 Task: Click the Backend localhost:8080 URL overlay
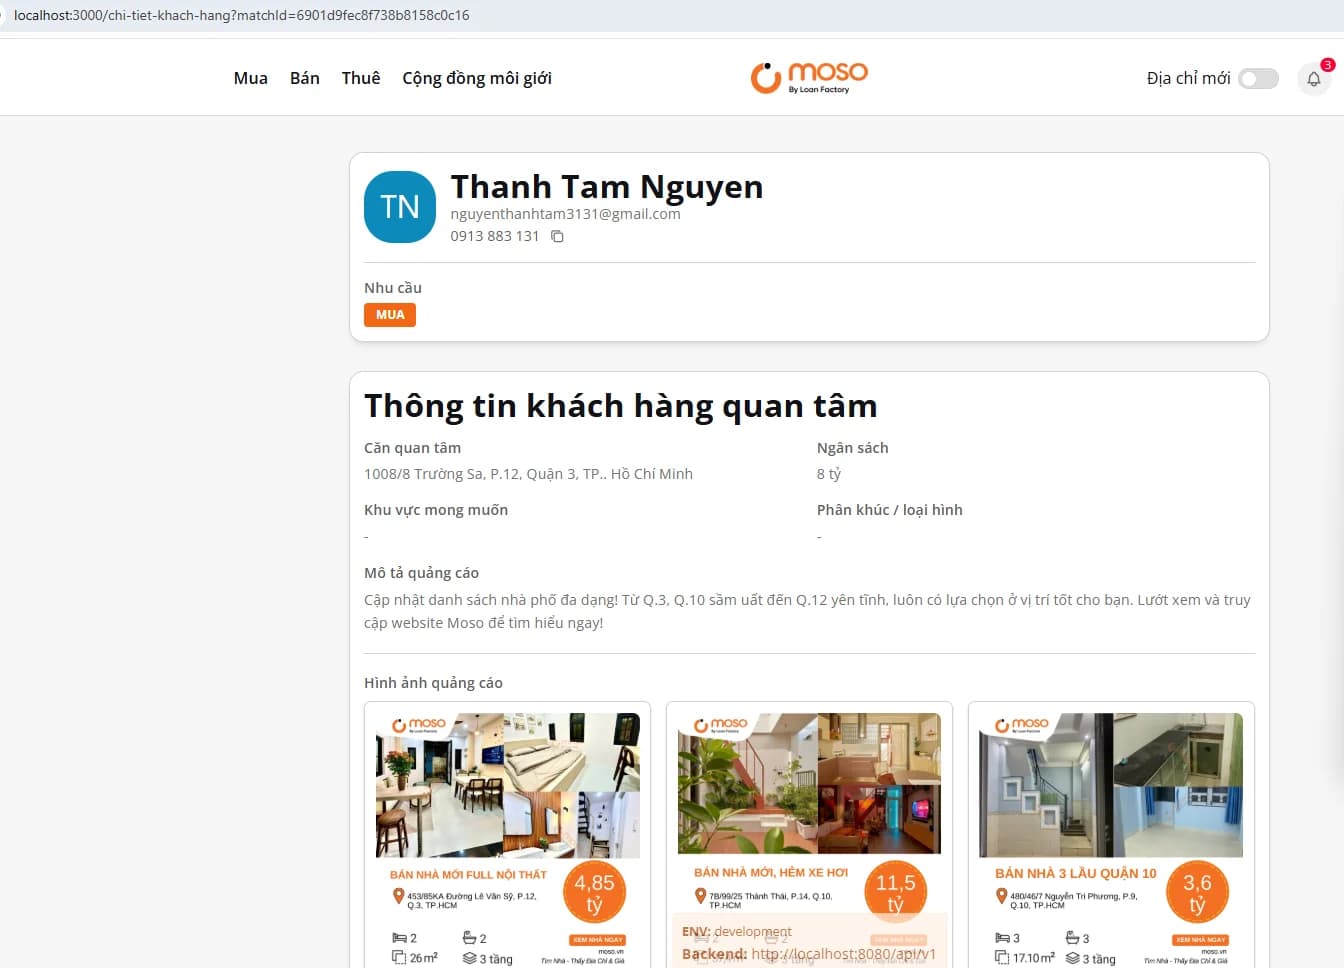(842, 954)
